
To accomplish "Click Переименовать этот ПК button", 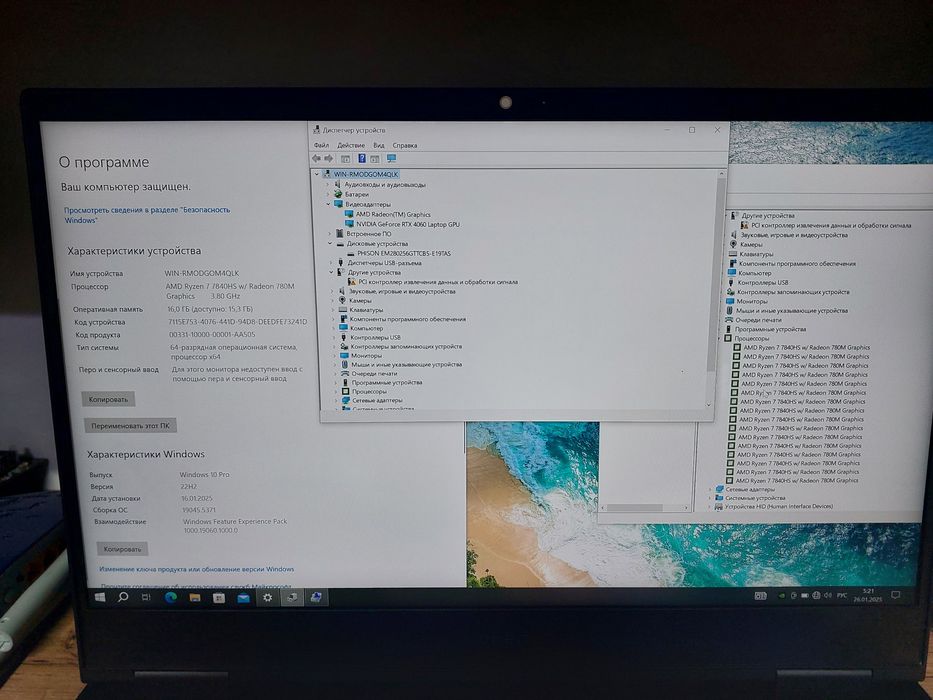I will 131,426.
